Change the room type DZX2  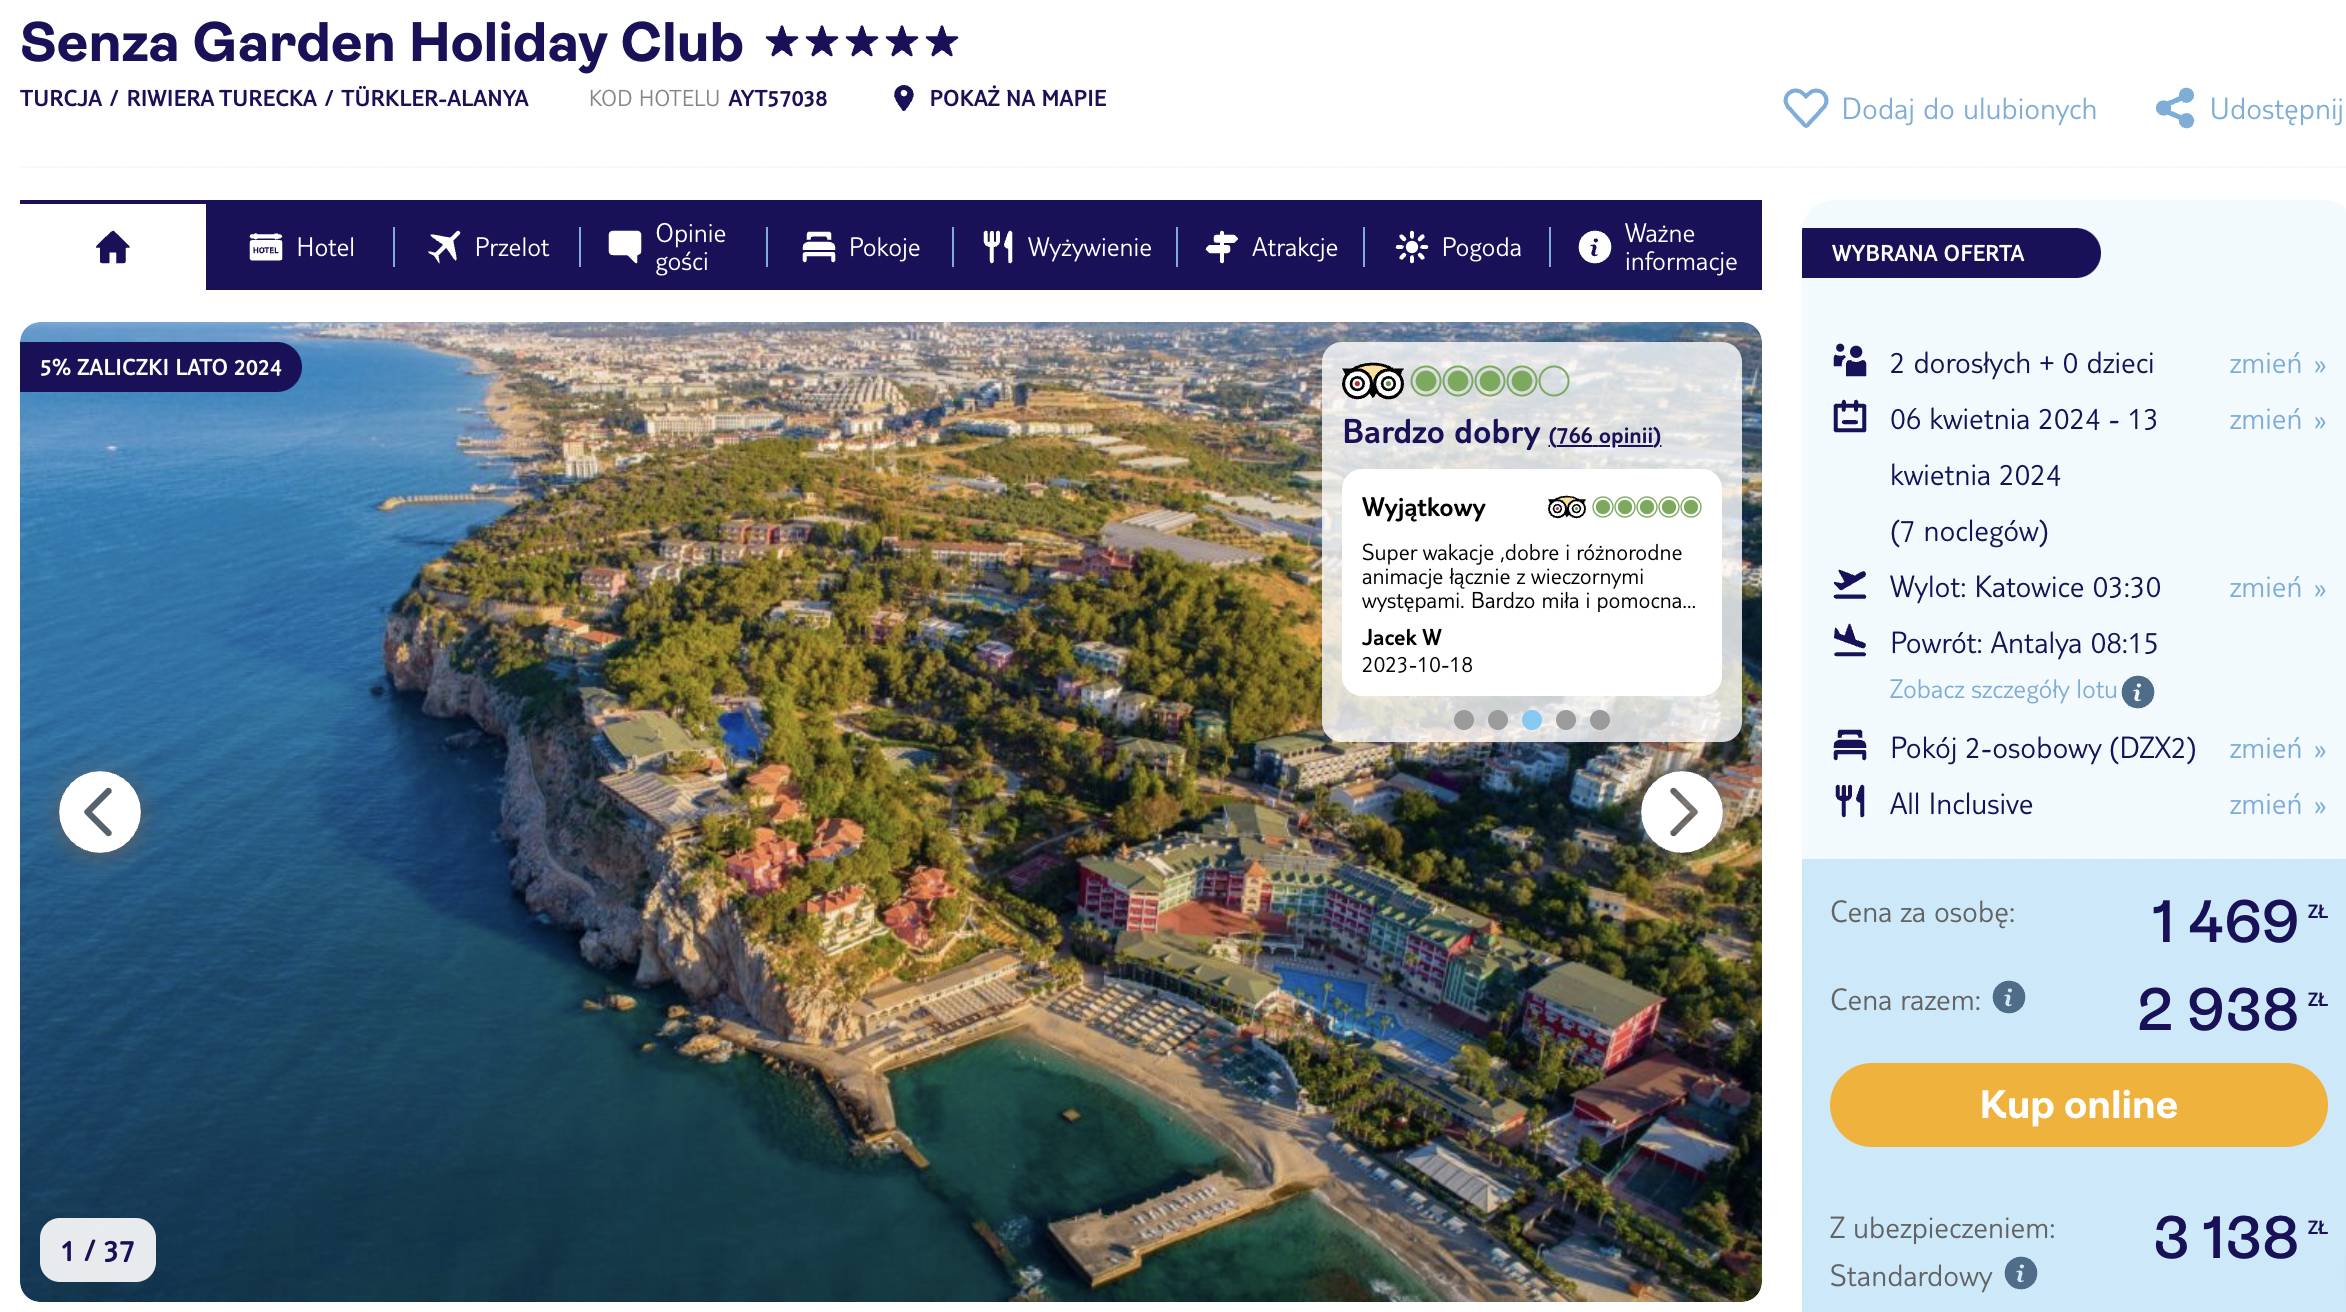2277,749
